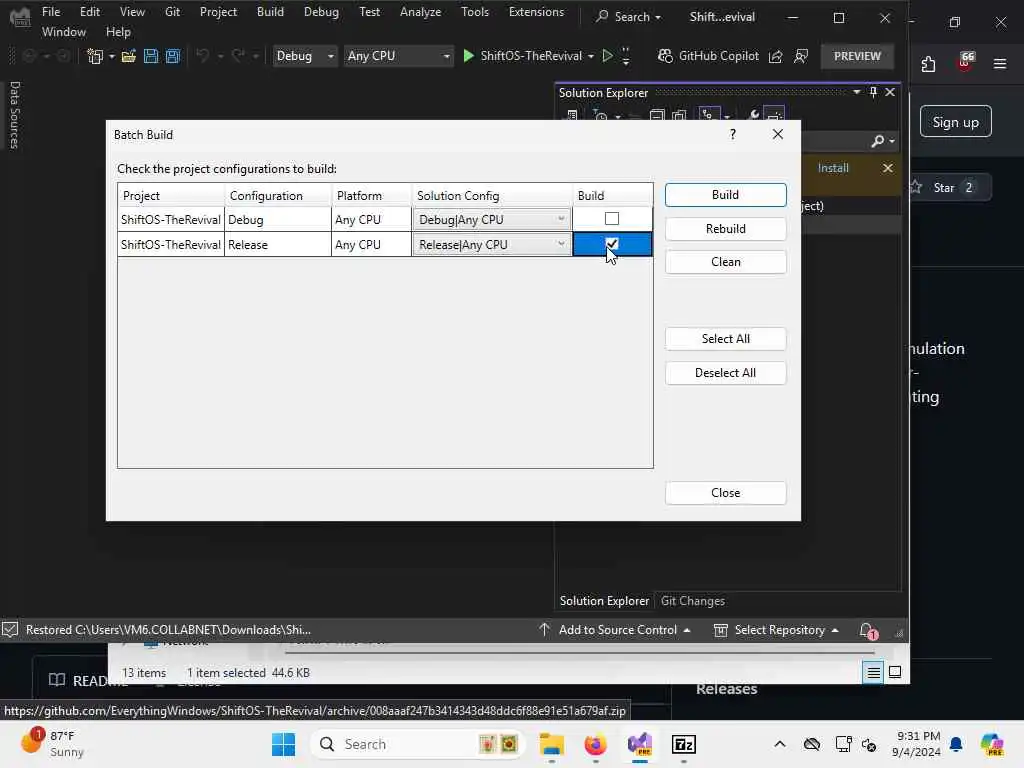The width and height of the screenshot is (1024, 768).
Task: Click the browser extensions puzzle icon
Action: [929, 64]
